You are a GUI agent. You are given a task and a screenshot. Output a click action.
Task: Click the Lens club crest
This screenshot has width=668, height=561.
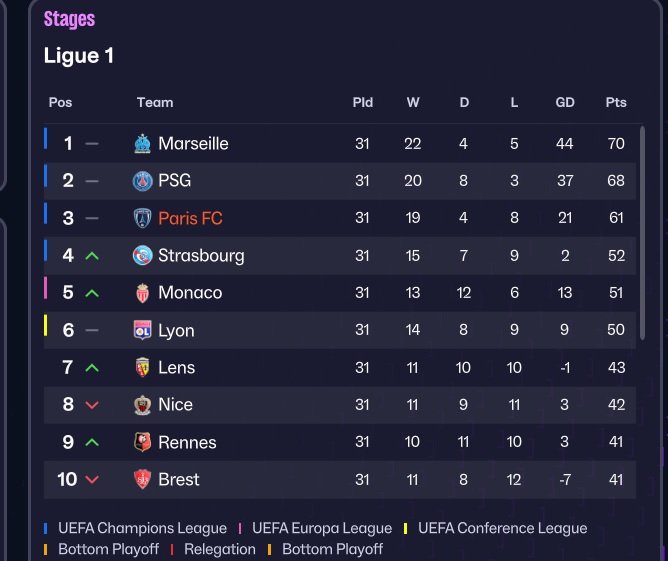coord(142,367)
